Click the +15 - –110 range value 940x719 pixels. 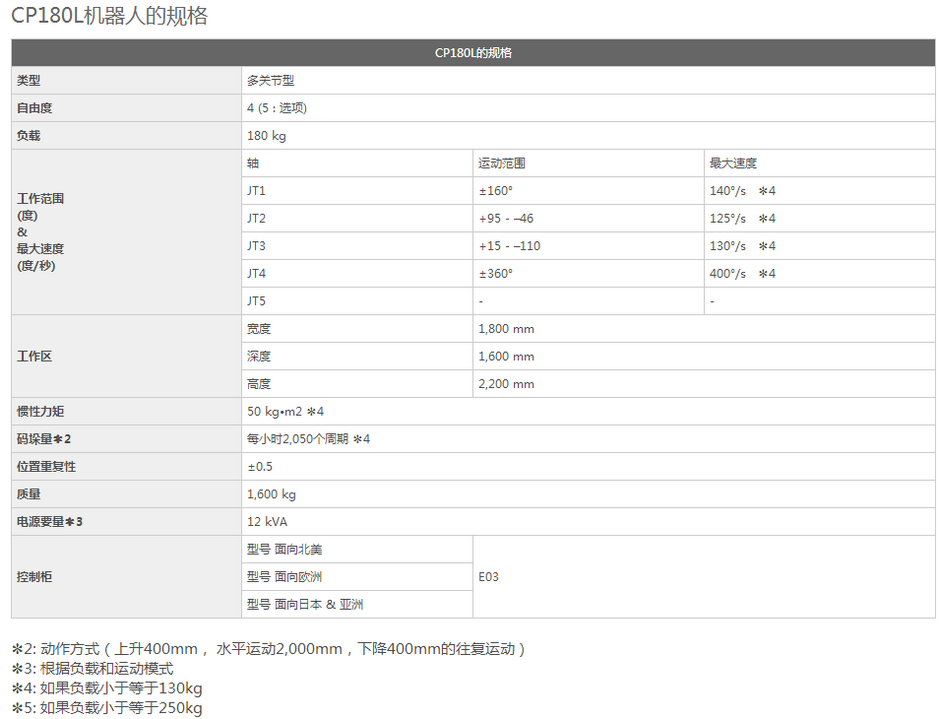510,246
